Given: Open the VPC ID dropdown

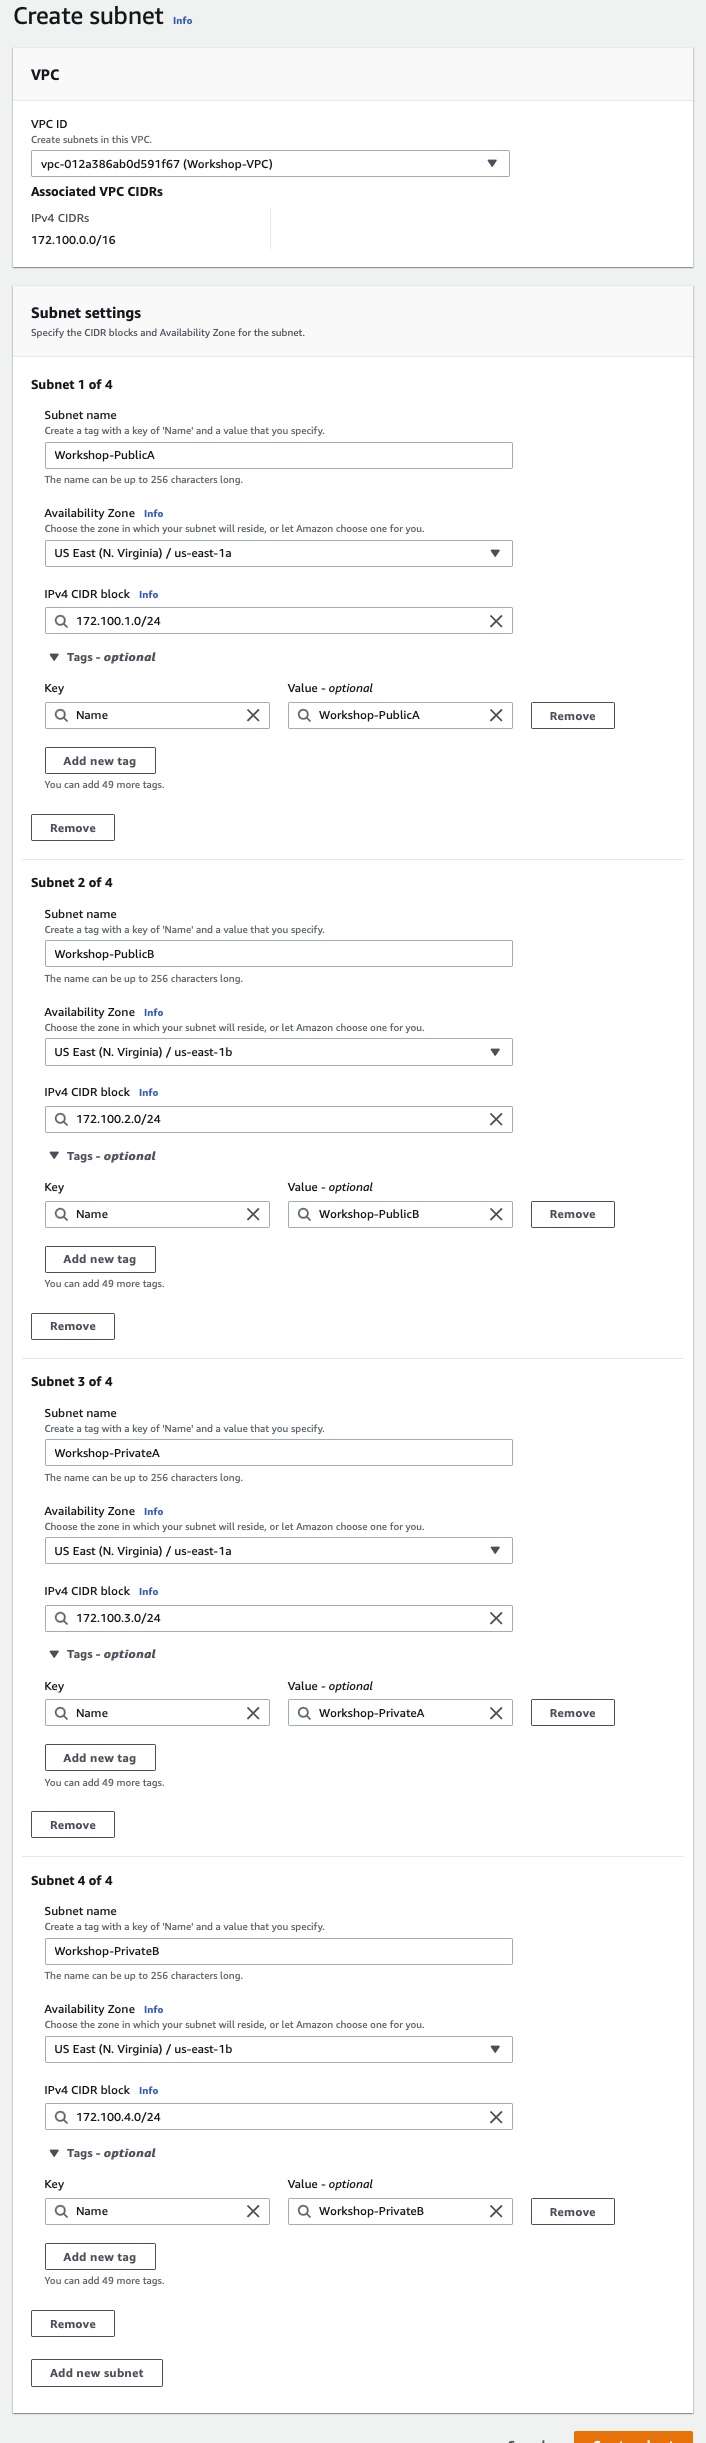Looking at the screenshot, I should point(270,164).
